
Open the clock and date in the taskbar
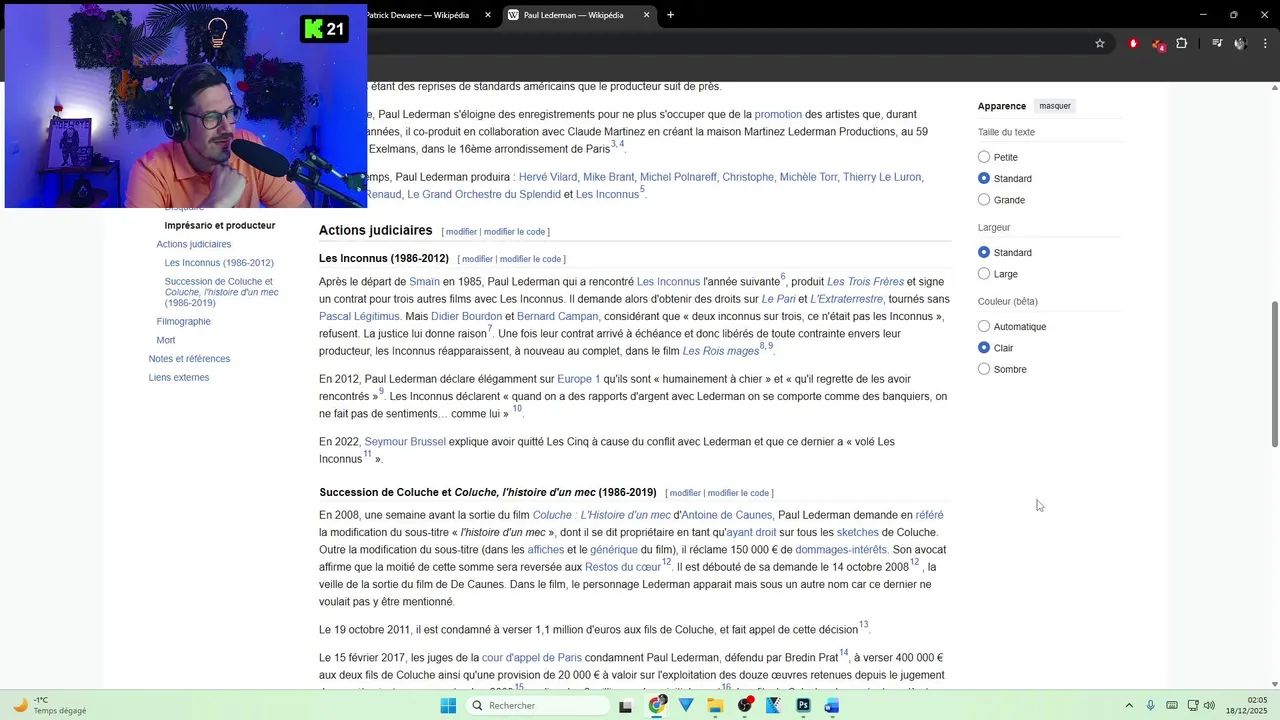tap(1245, 705)
